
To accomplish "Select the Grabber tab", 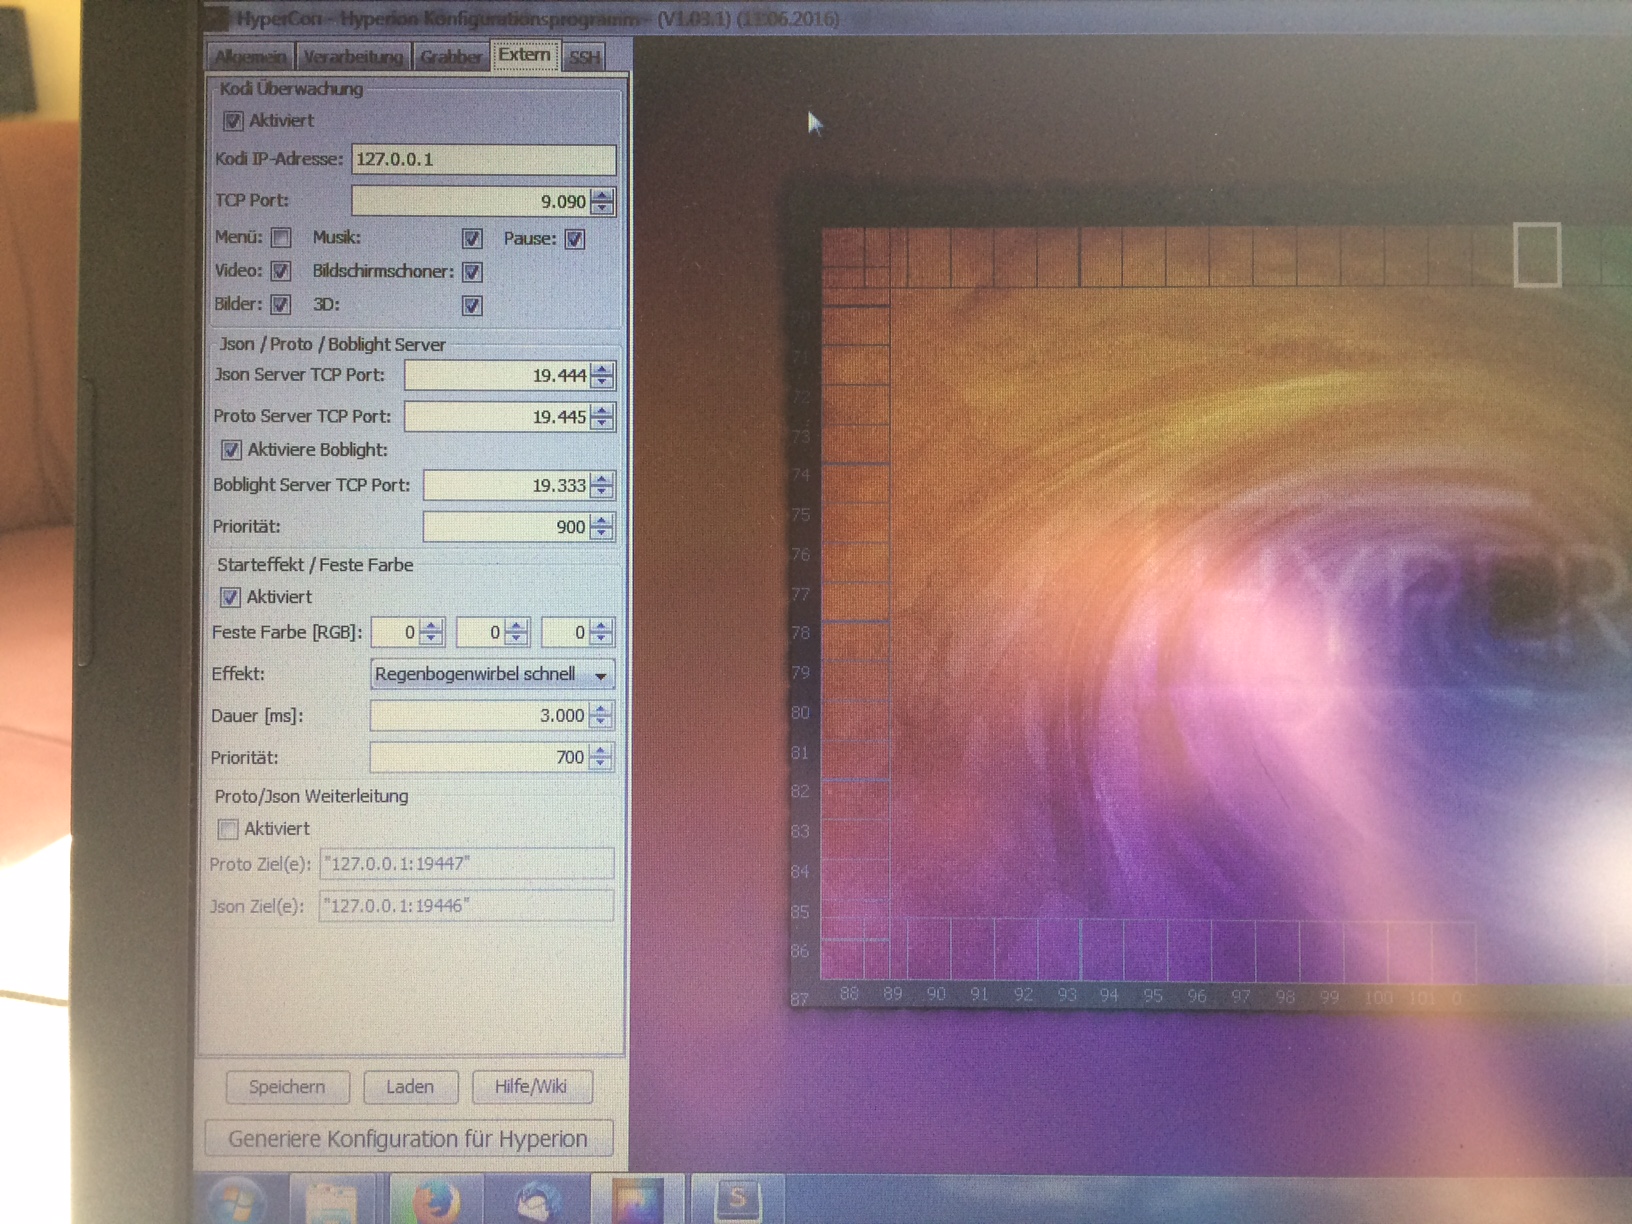I will [x=450, y=57].
